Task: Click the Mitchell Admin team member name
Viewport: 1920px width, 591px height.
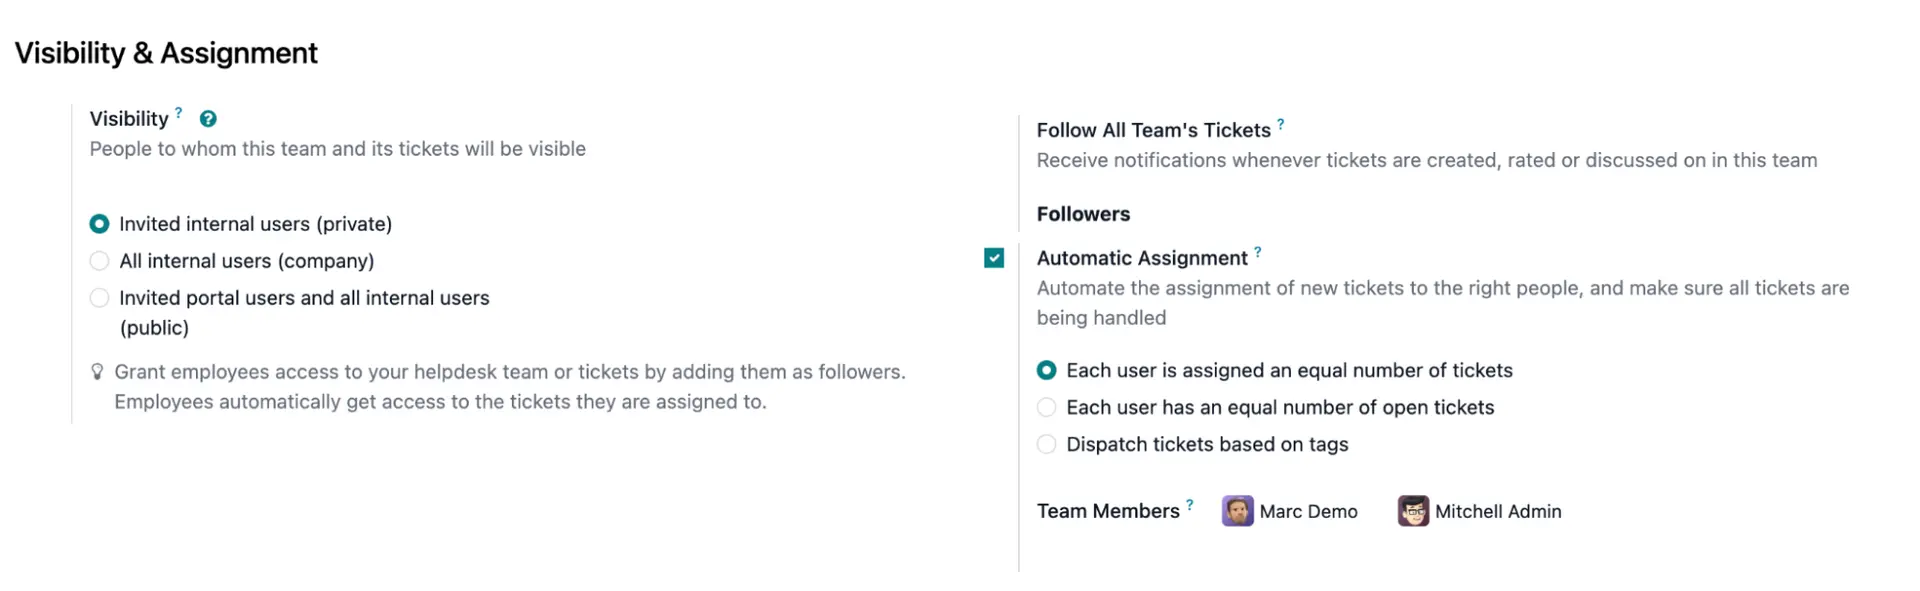Action: click(x=1497, y=512)
